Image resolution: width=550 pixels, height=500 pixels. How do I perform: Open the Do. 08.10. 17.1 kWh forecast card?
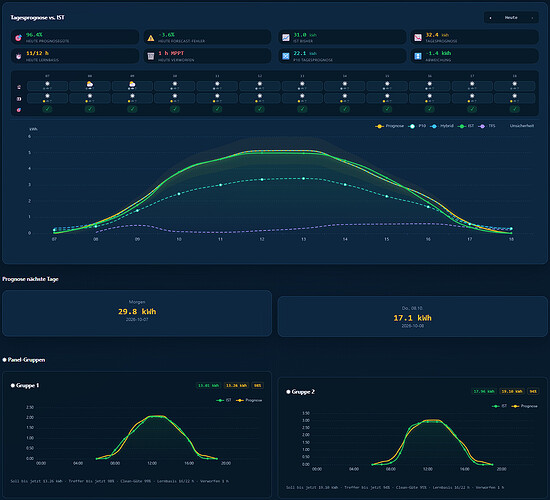tap(412, 316)
